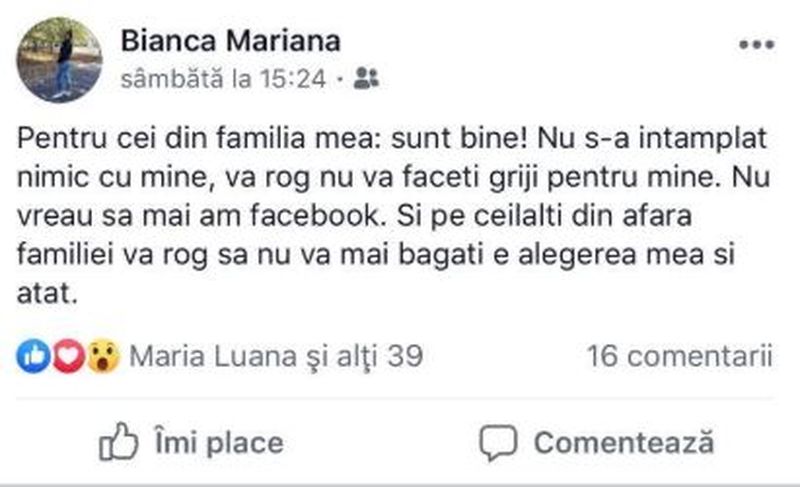
Task: Click the friends audience icon beside timestamp
Action: point(366,80)
